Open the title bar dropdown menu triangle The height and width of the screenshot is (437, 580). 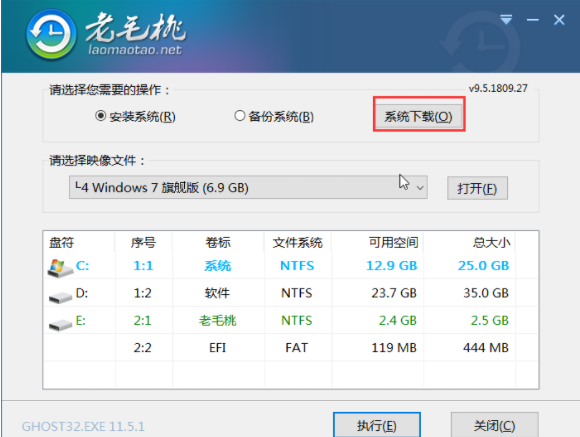[506, 19]
